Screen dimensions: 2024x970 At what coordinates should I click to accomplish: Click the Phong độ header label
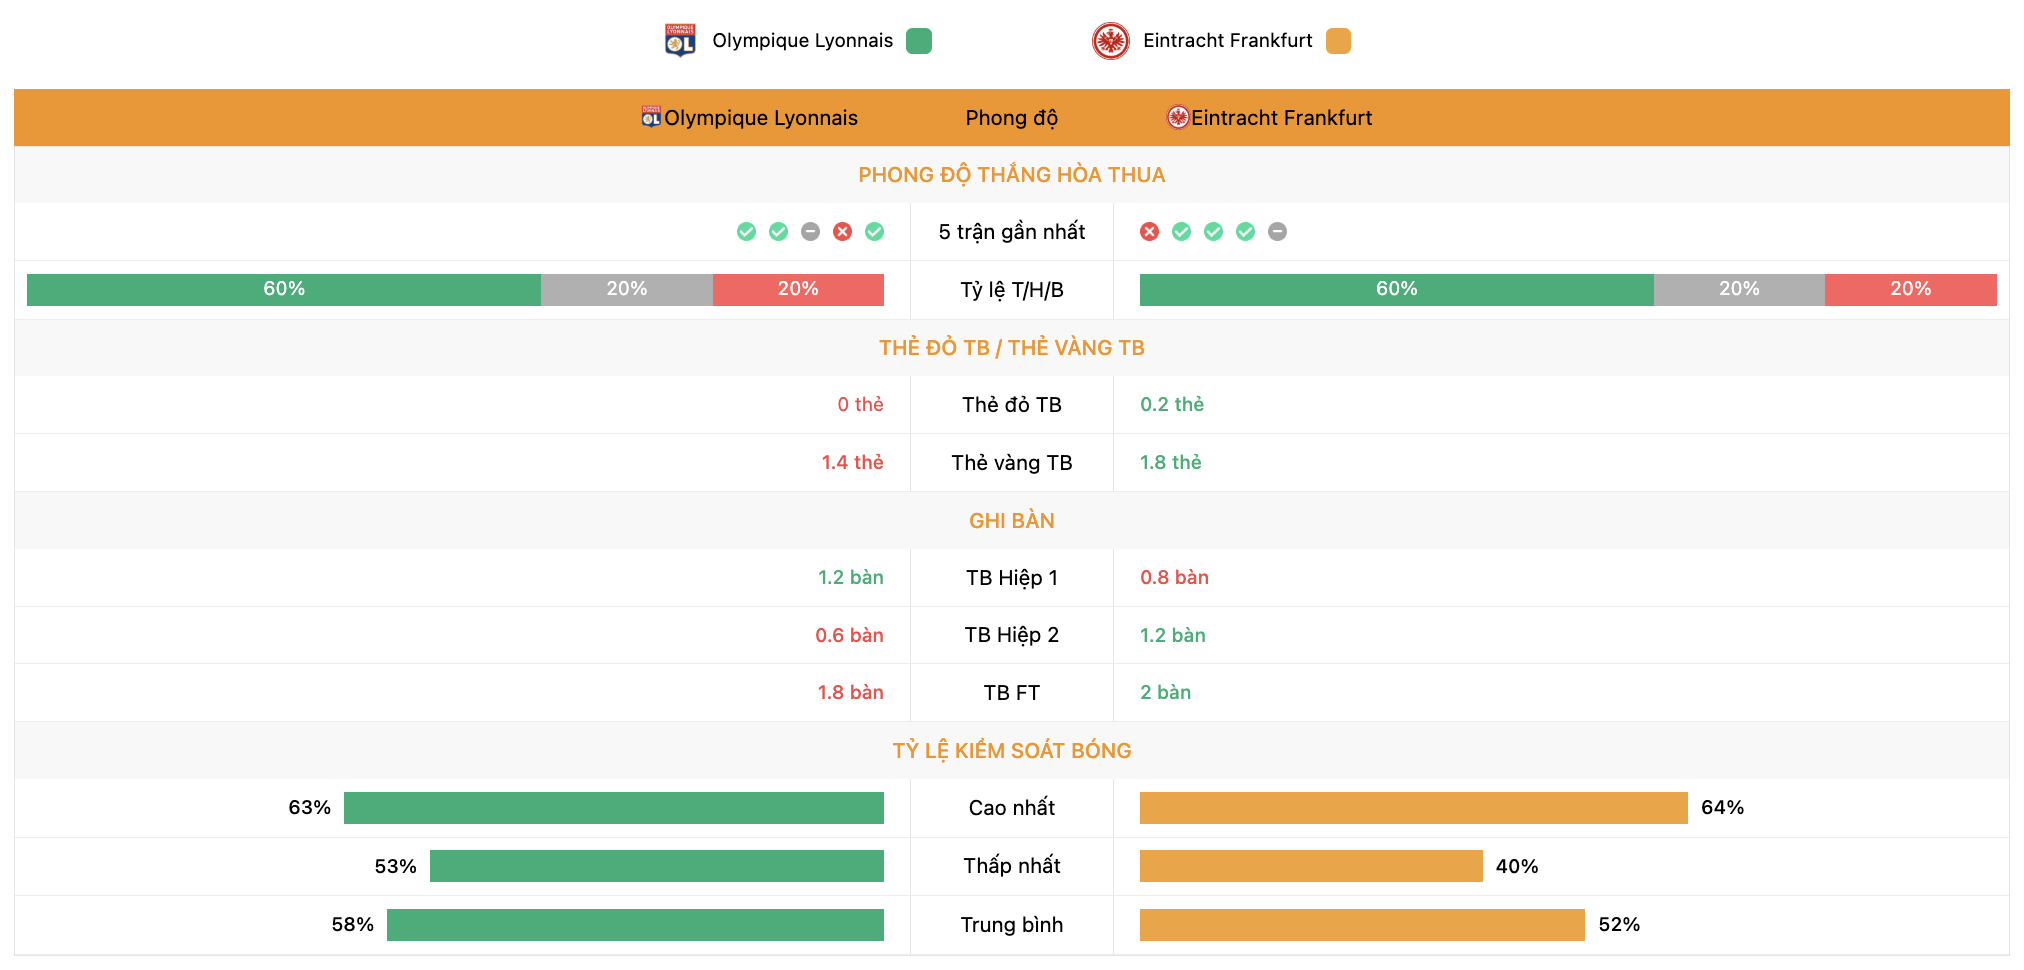coord(1011,118)
